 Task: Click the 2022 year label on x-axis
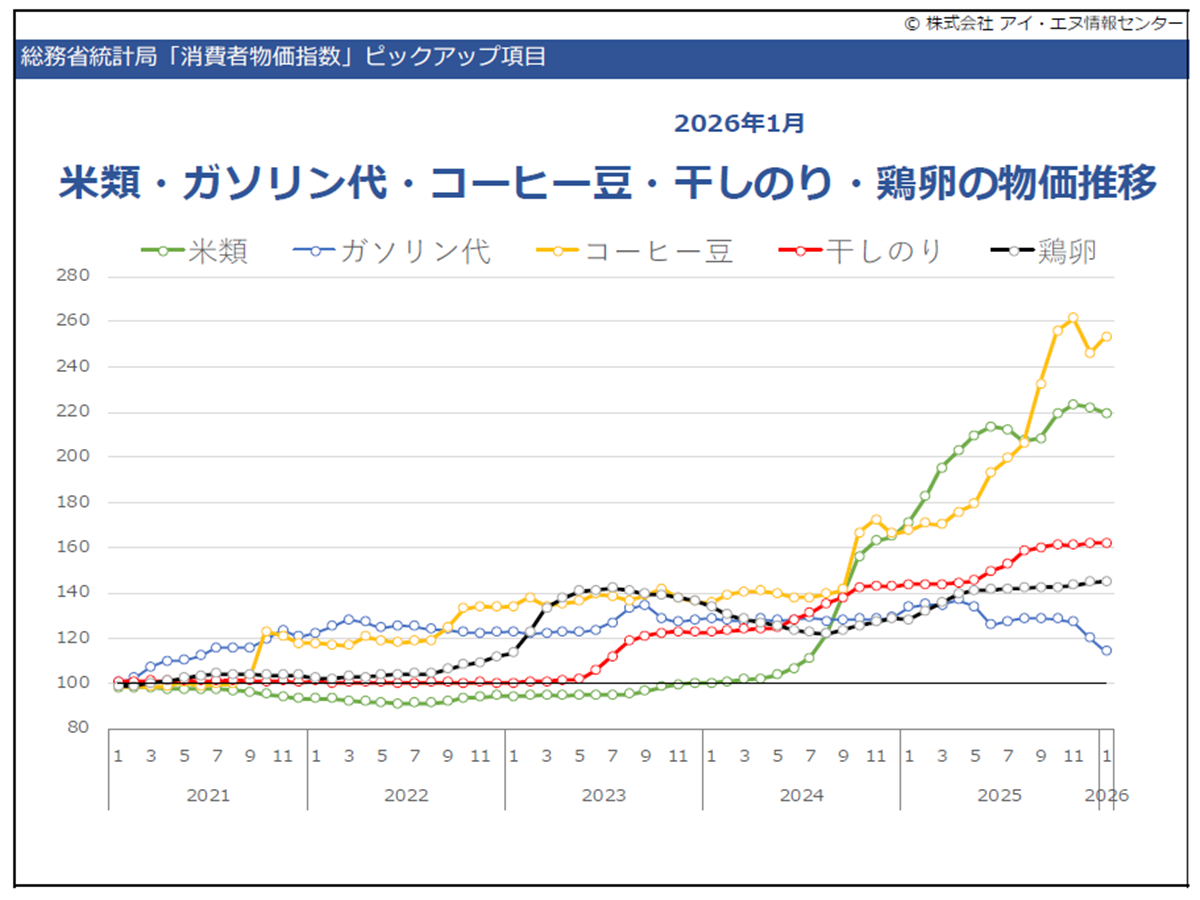tap(406, 796)
